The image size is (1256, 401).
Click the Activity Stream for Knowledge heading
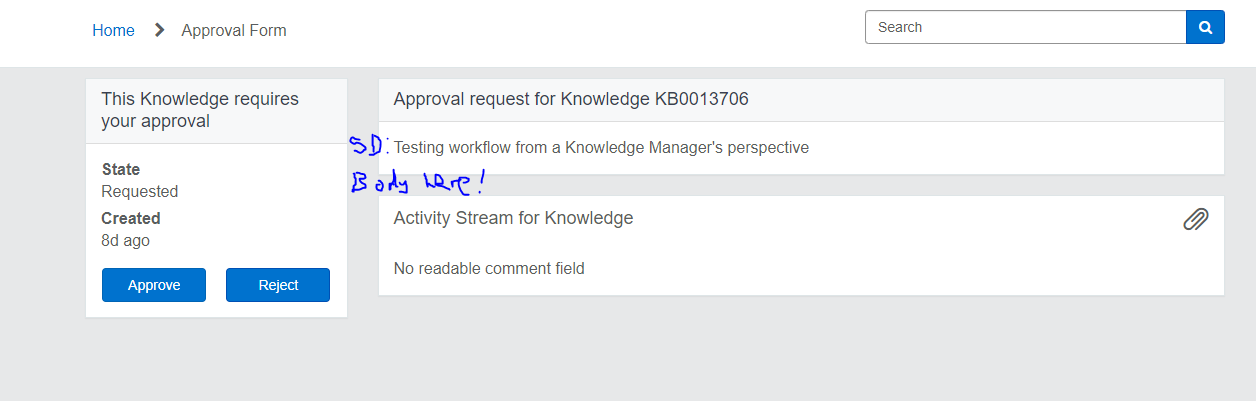click(x=513, y=218)
